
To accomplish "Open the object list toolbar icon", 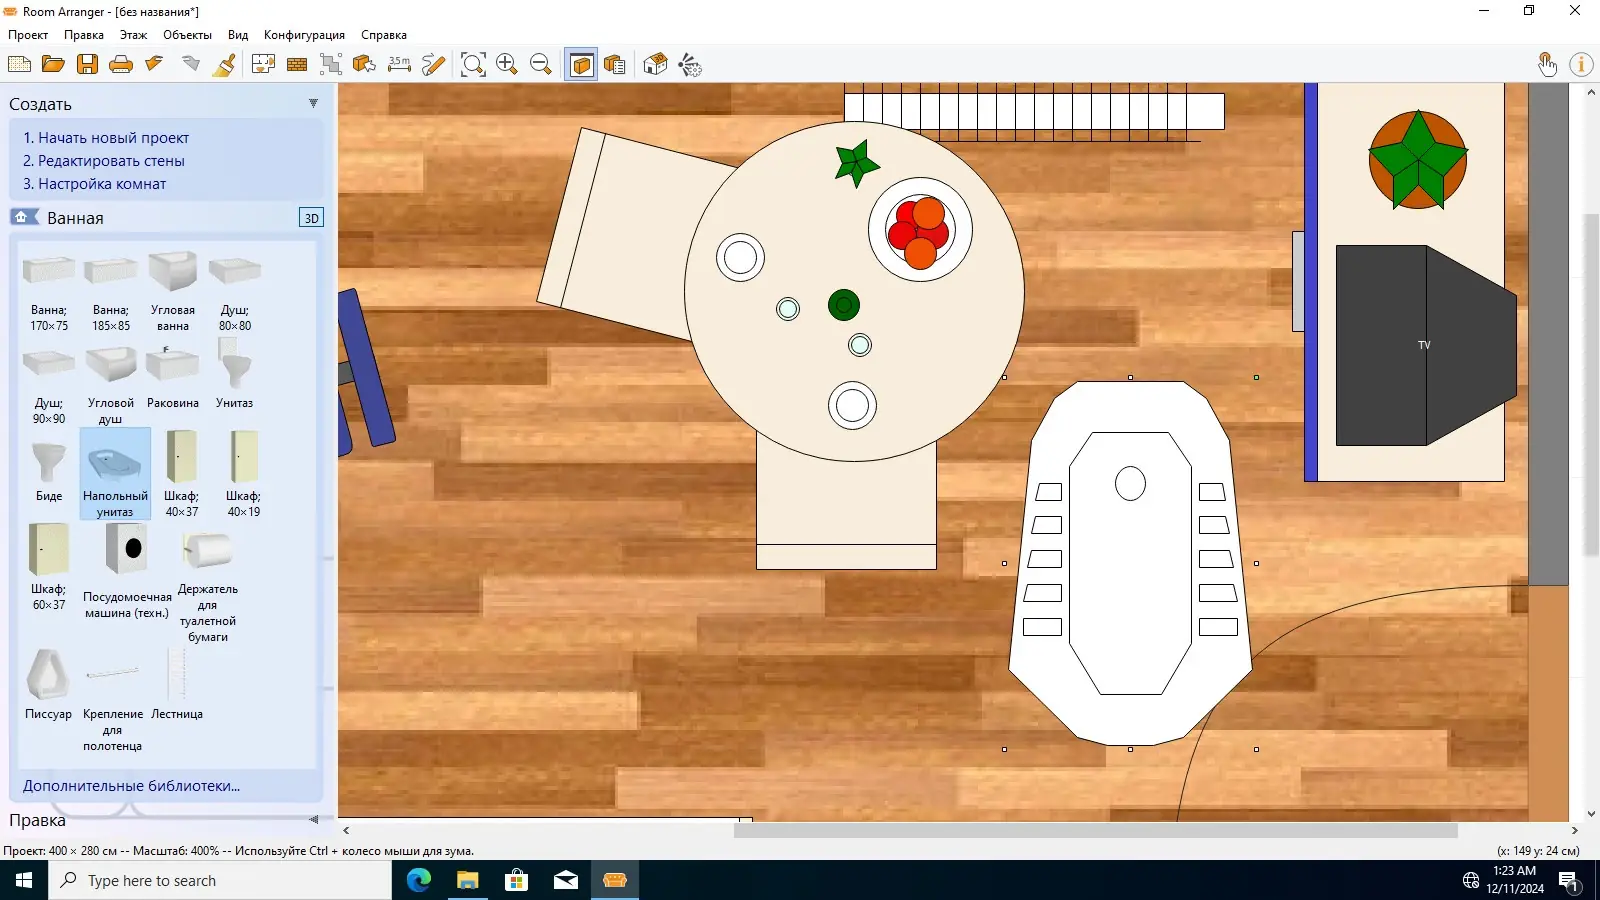I will click(x=615, y=65).
